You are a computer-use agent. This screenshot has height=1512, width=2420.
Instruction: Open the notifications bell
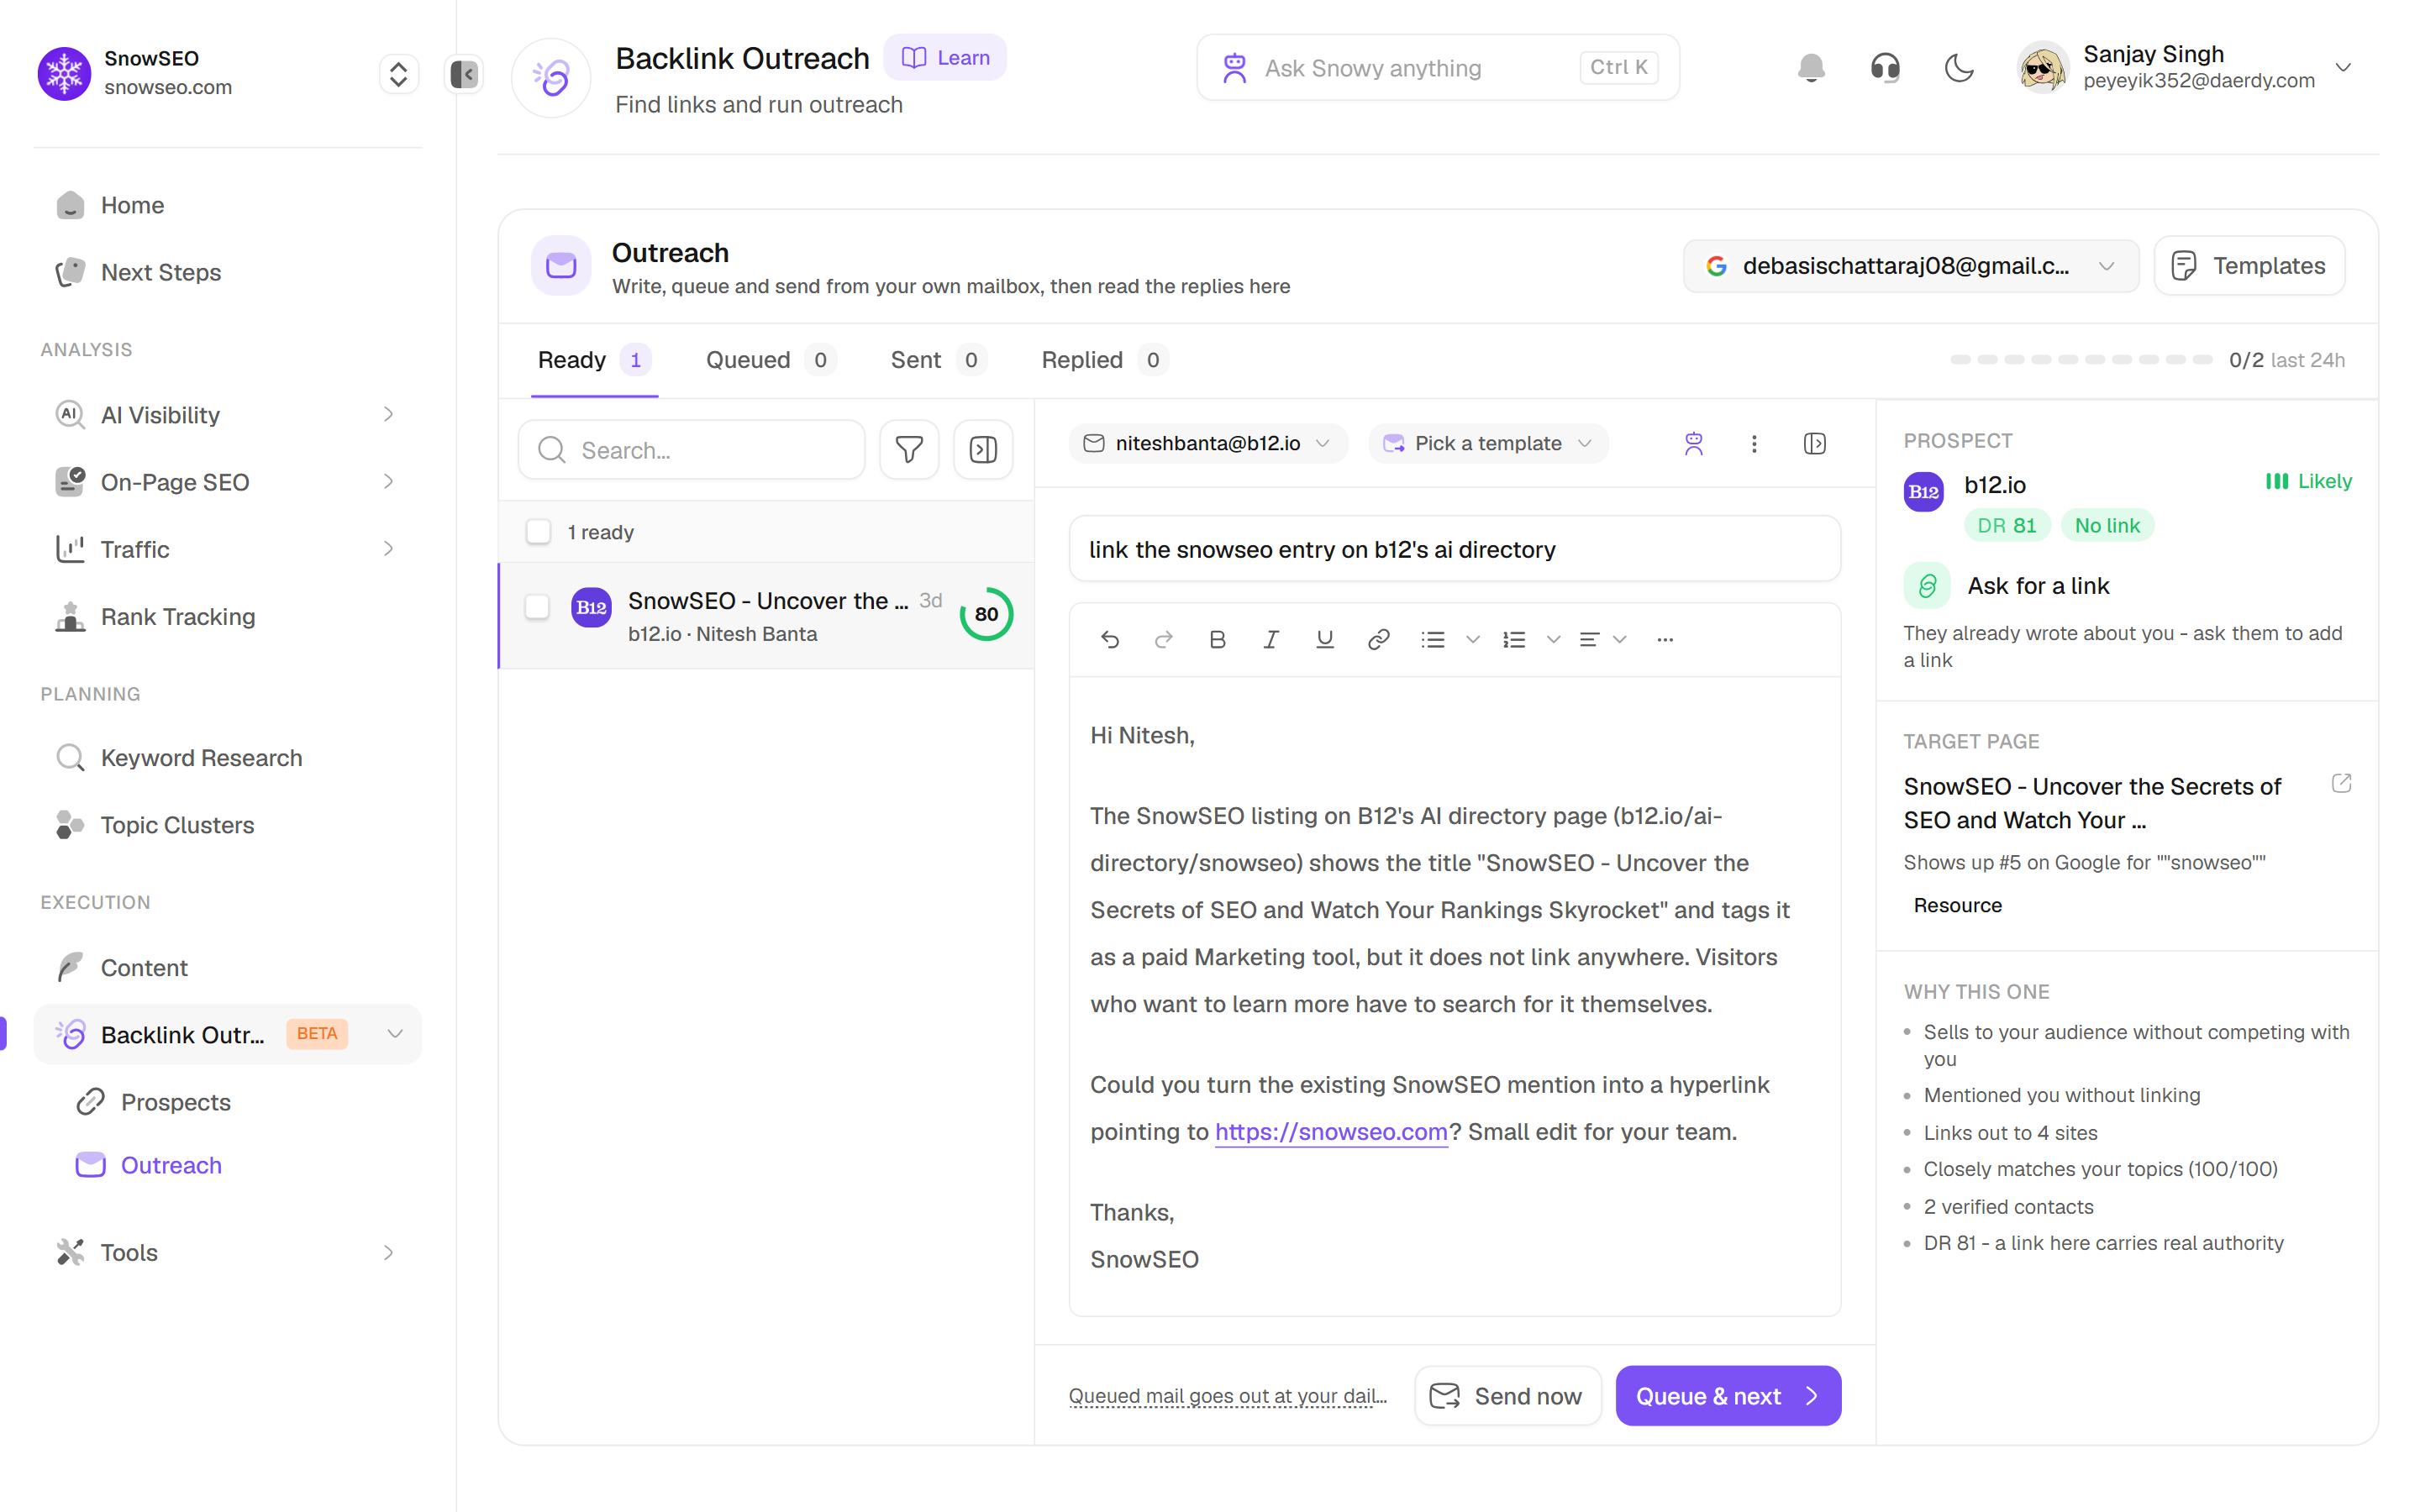pyautogui.click(x=1811, y=68)
